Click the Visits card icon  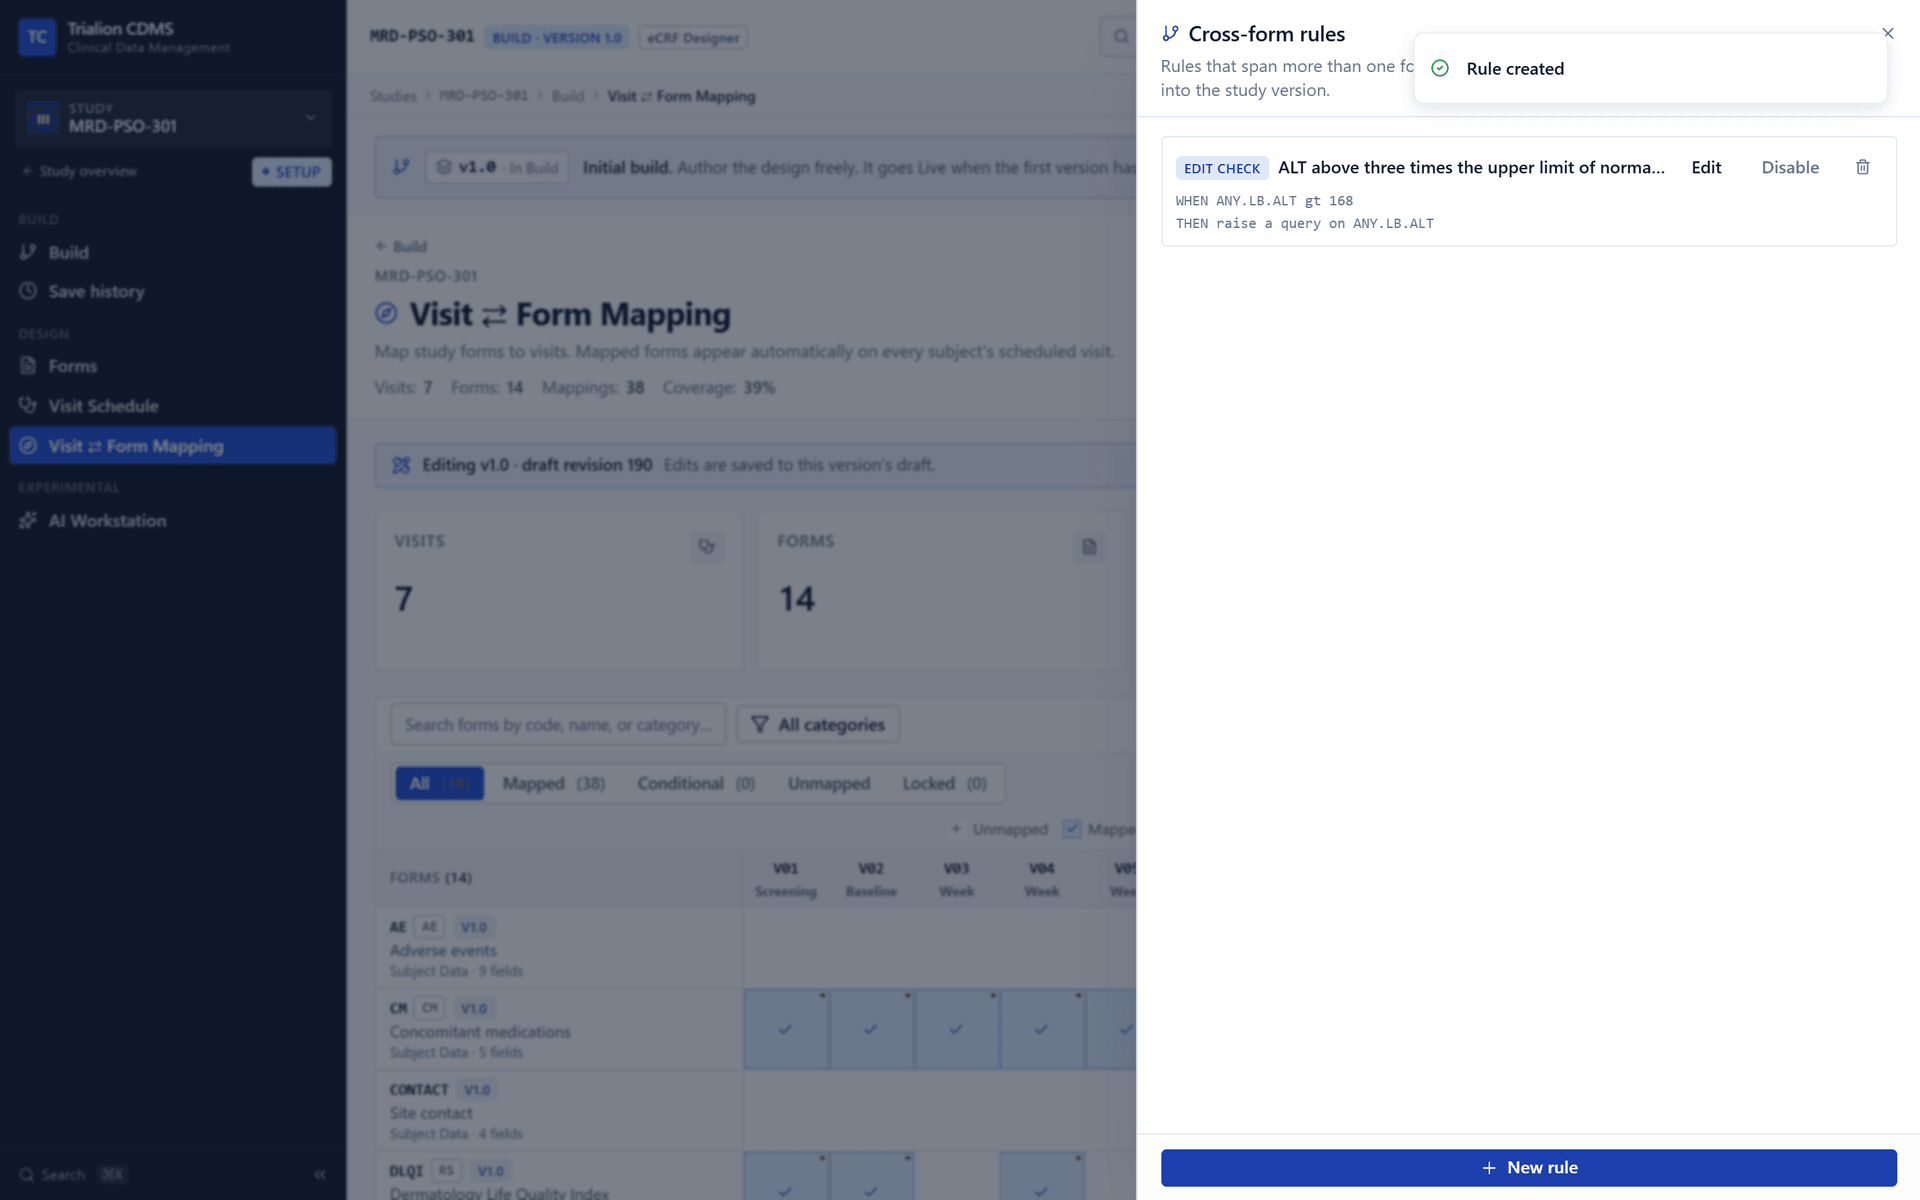(x=707, y=546)
